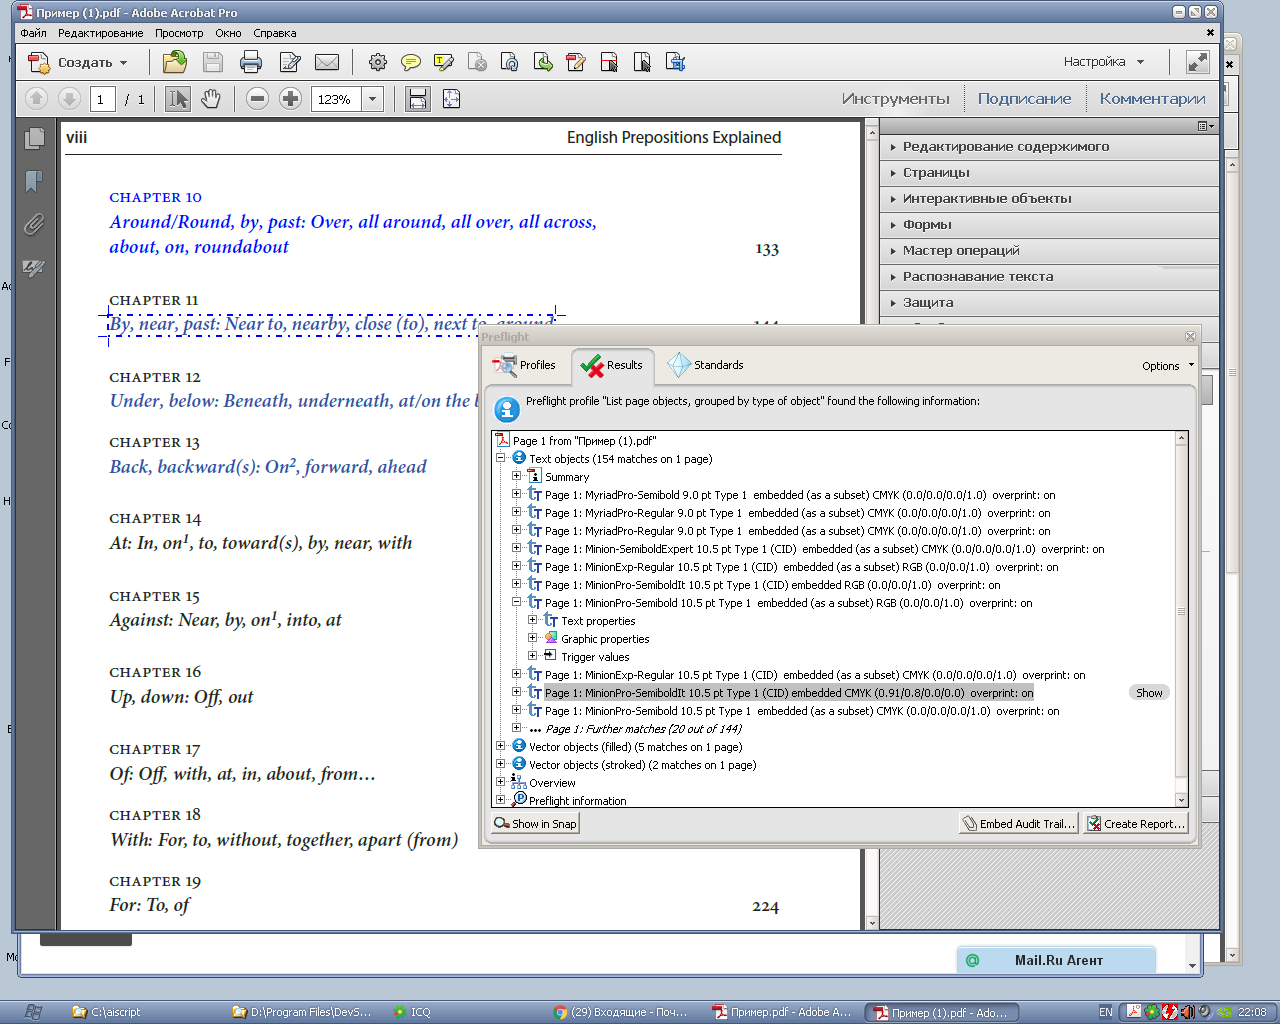Expand the Формы panel section
This screenshot has width=1280, height=1024.
(1049, 225)
